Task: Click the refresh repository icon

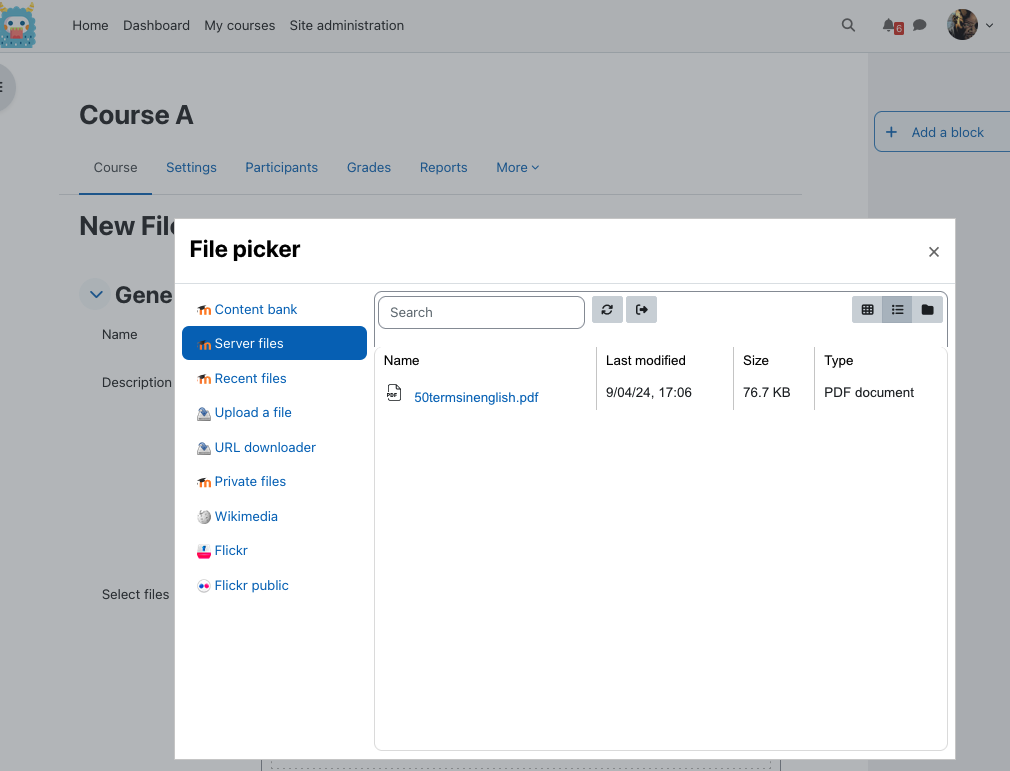Action: click(x=607, y=310)
